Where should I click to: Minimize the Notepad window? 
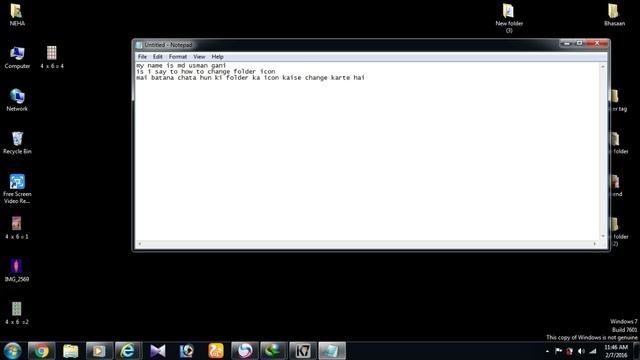coord(566,43)
